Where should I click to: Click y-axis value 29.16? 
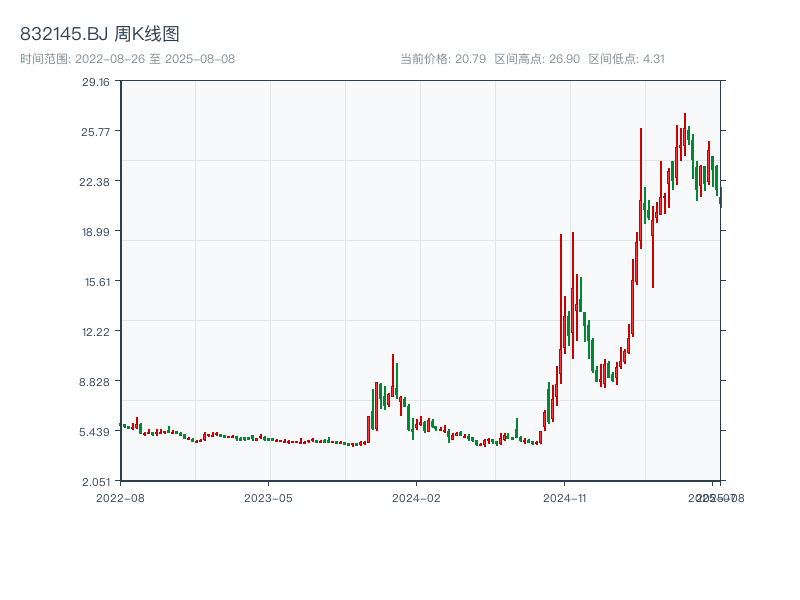click(x=96, y=82)
